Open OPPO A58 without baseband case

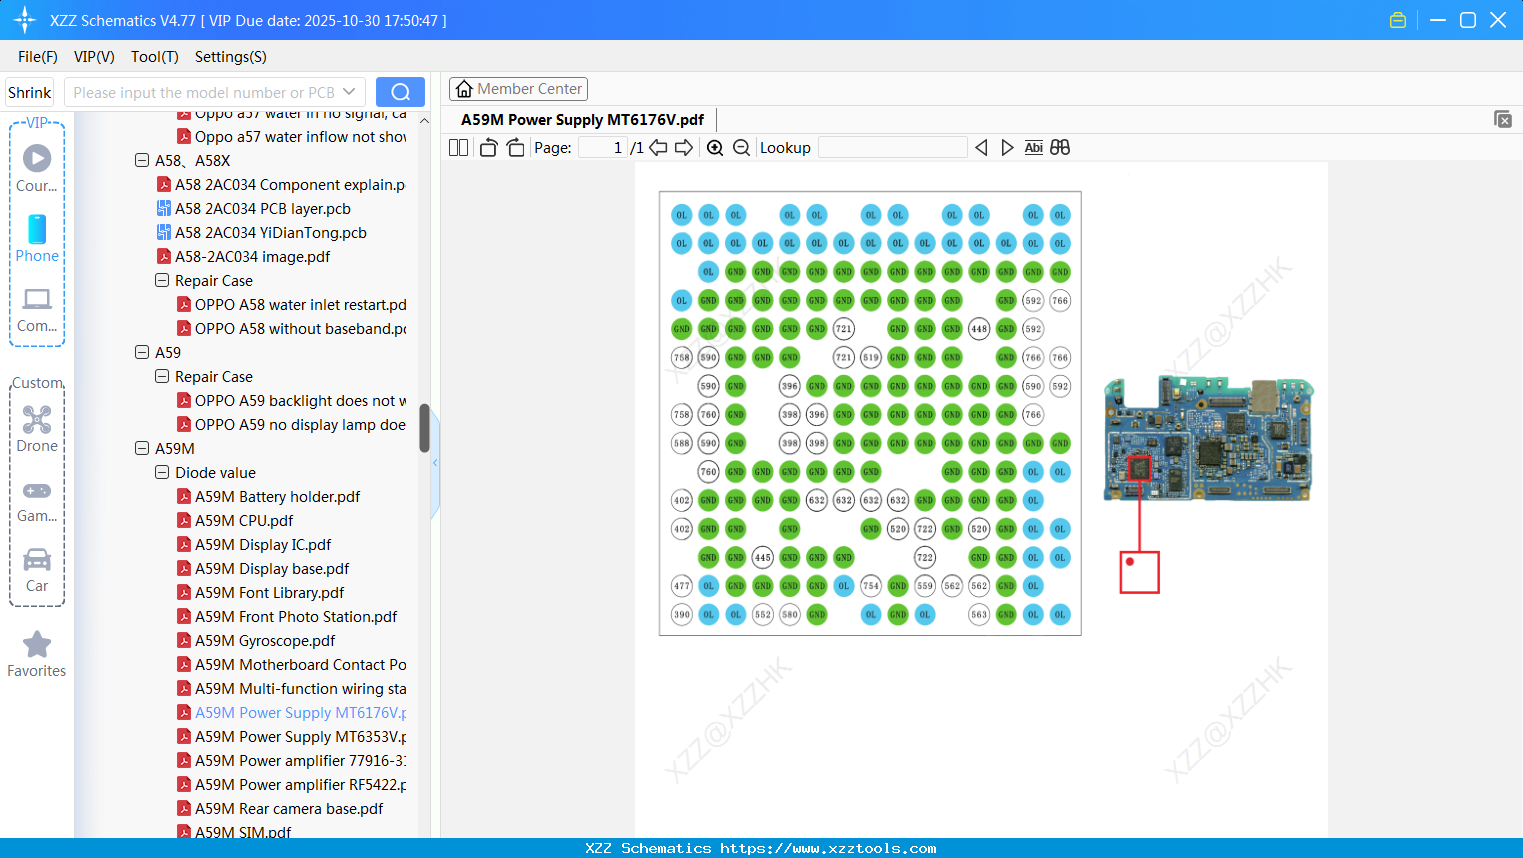[300, 329]
